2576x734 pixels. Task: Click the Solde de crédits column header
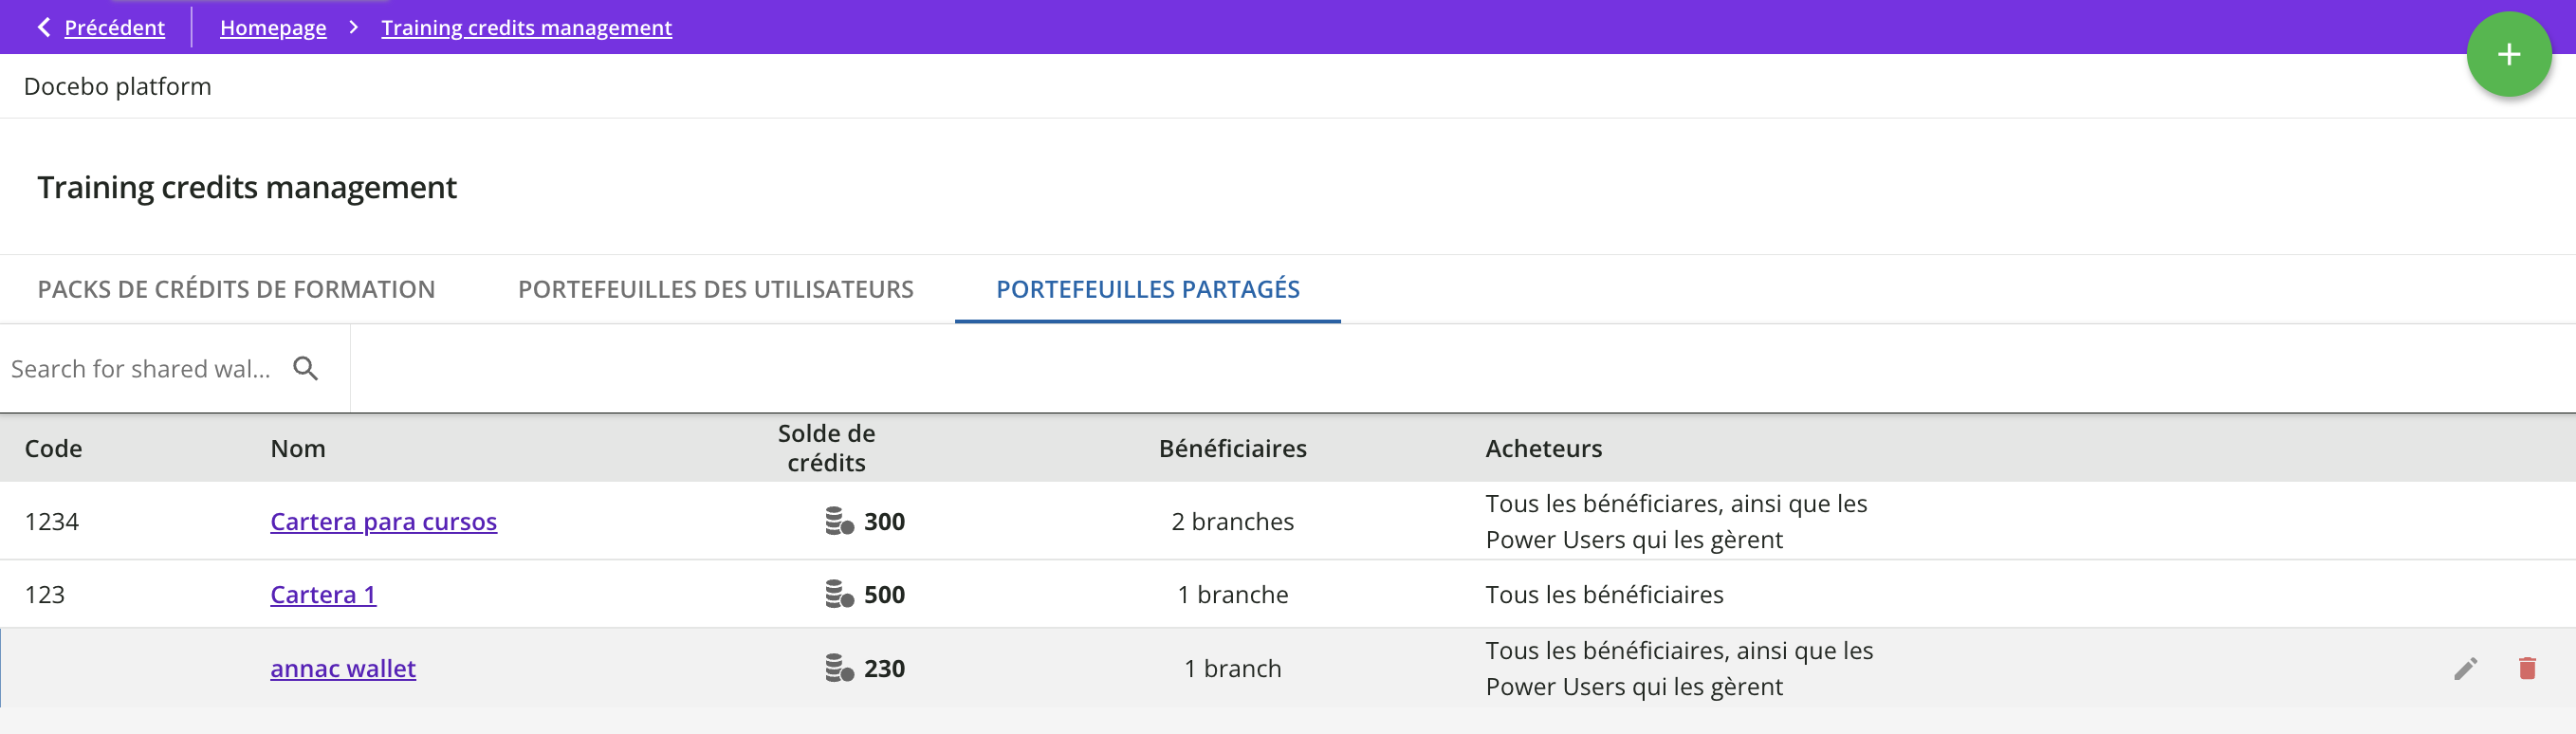[826, 448]
